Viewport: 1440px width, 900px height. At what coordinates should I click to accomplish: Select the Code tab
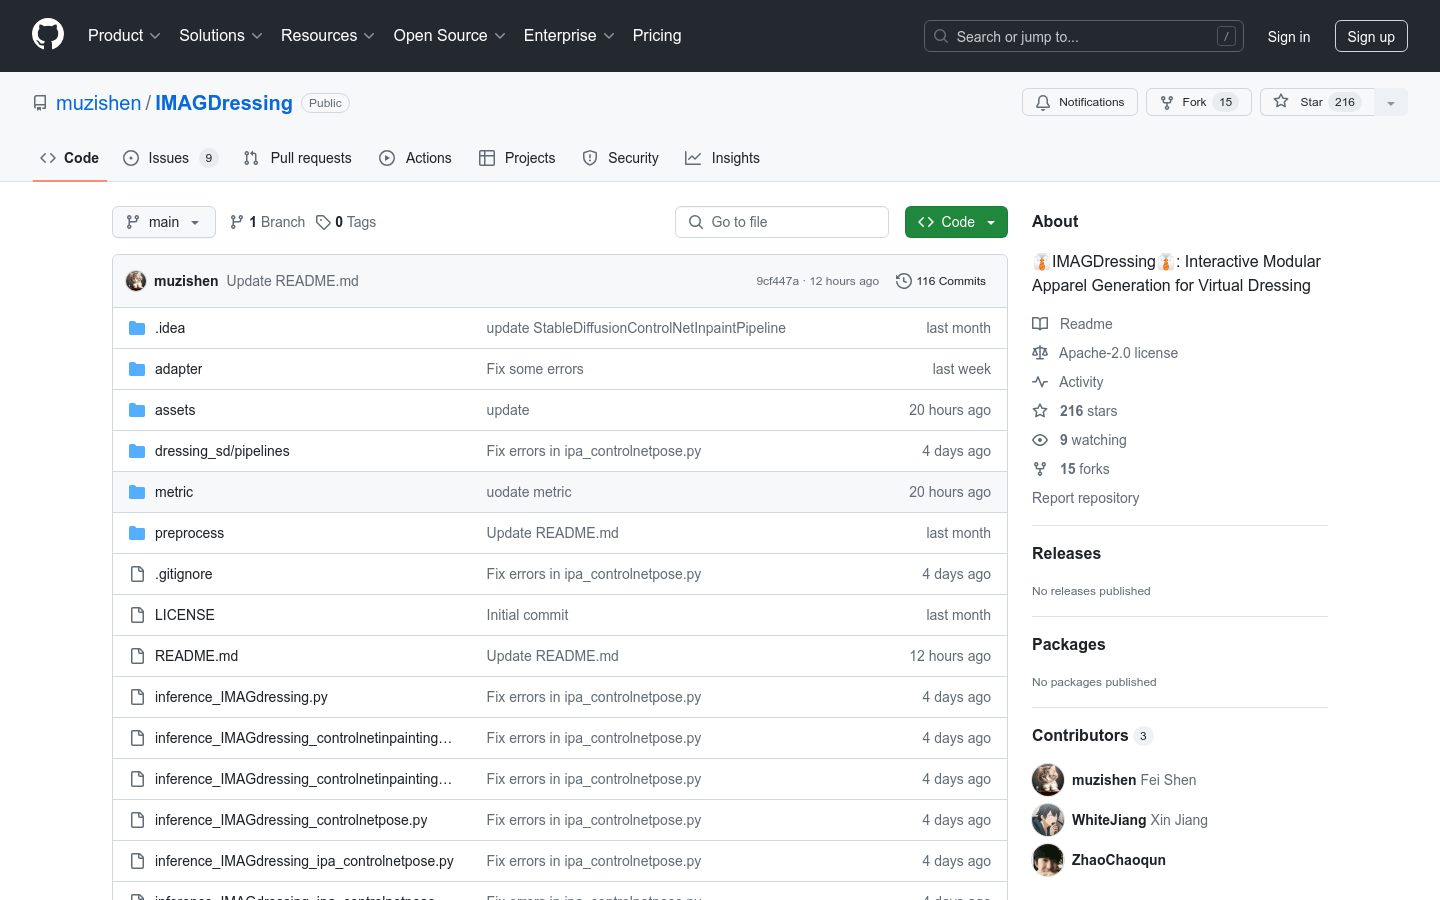pyautogui.click(x=70, y=158)
